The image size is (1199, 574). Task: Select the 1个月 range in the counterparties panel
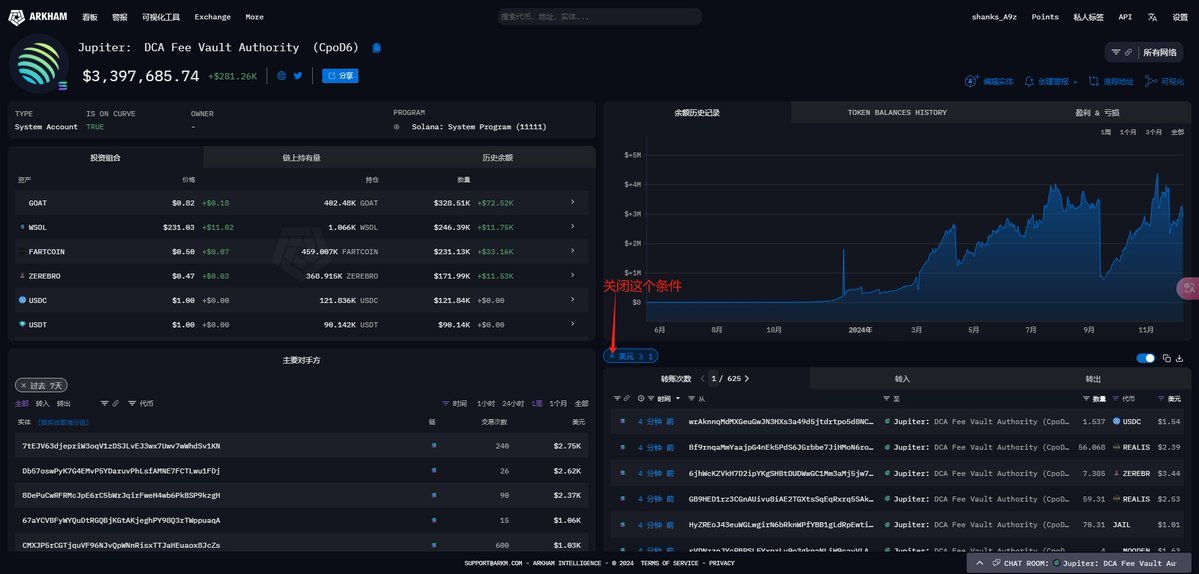tap(558, 403)
